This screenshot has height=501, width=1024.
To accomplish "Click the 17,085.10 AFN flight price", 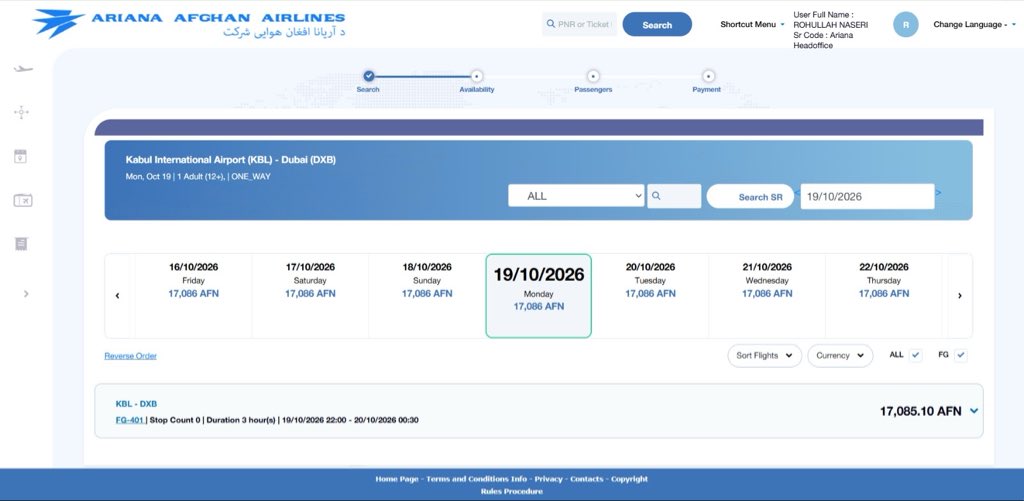I will (x=920, y=411).
